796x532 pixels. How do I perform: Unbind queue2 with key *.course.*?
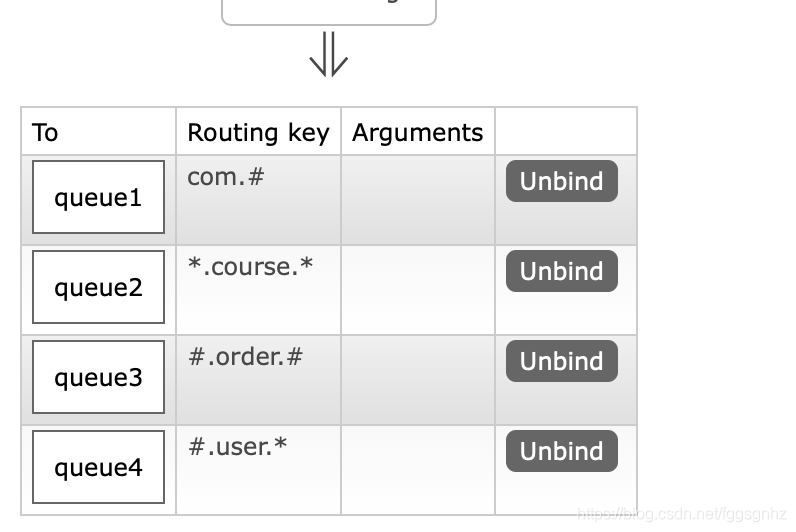(x=561, y=271)
